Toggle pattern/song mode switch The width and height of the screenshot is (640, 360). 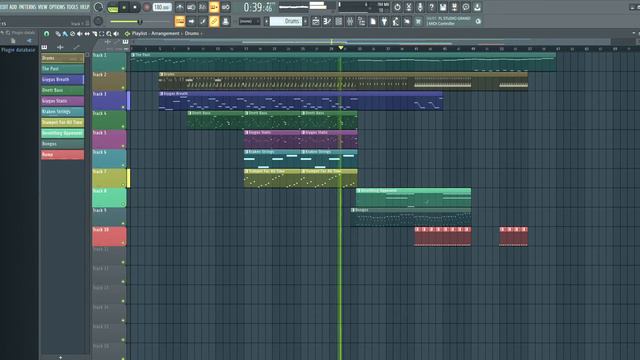click(113, 7)
